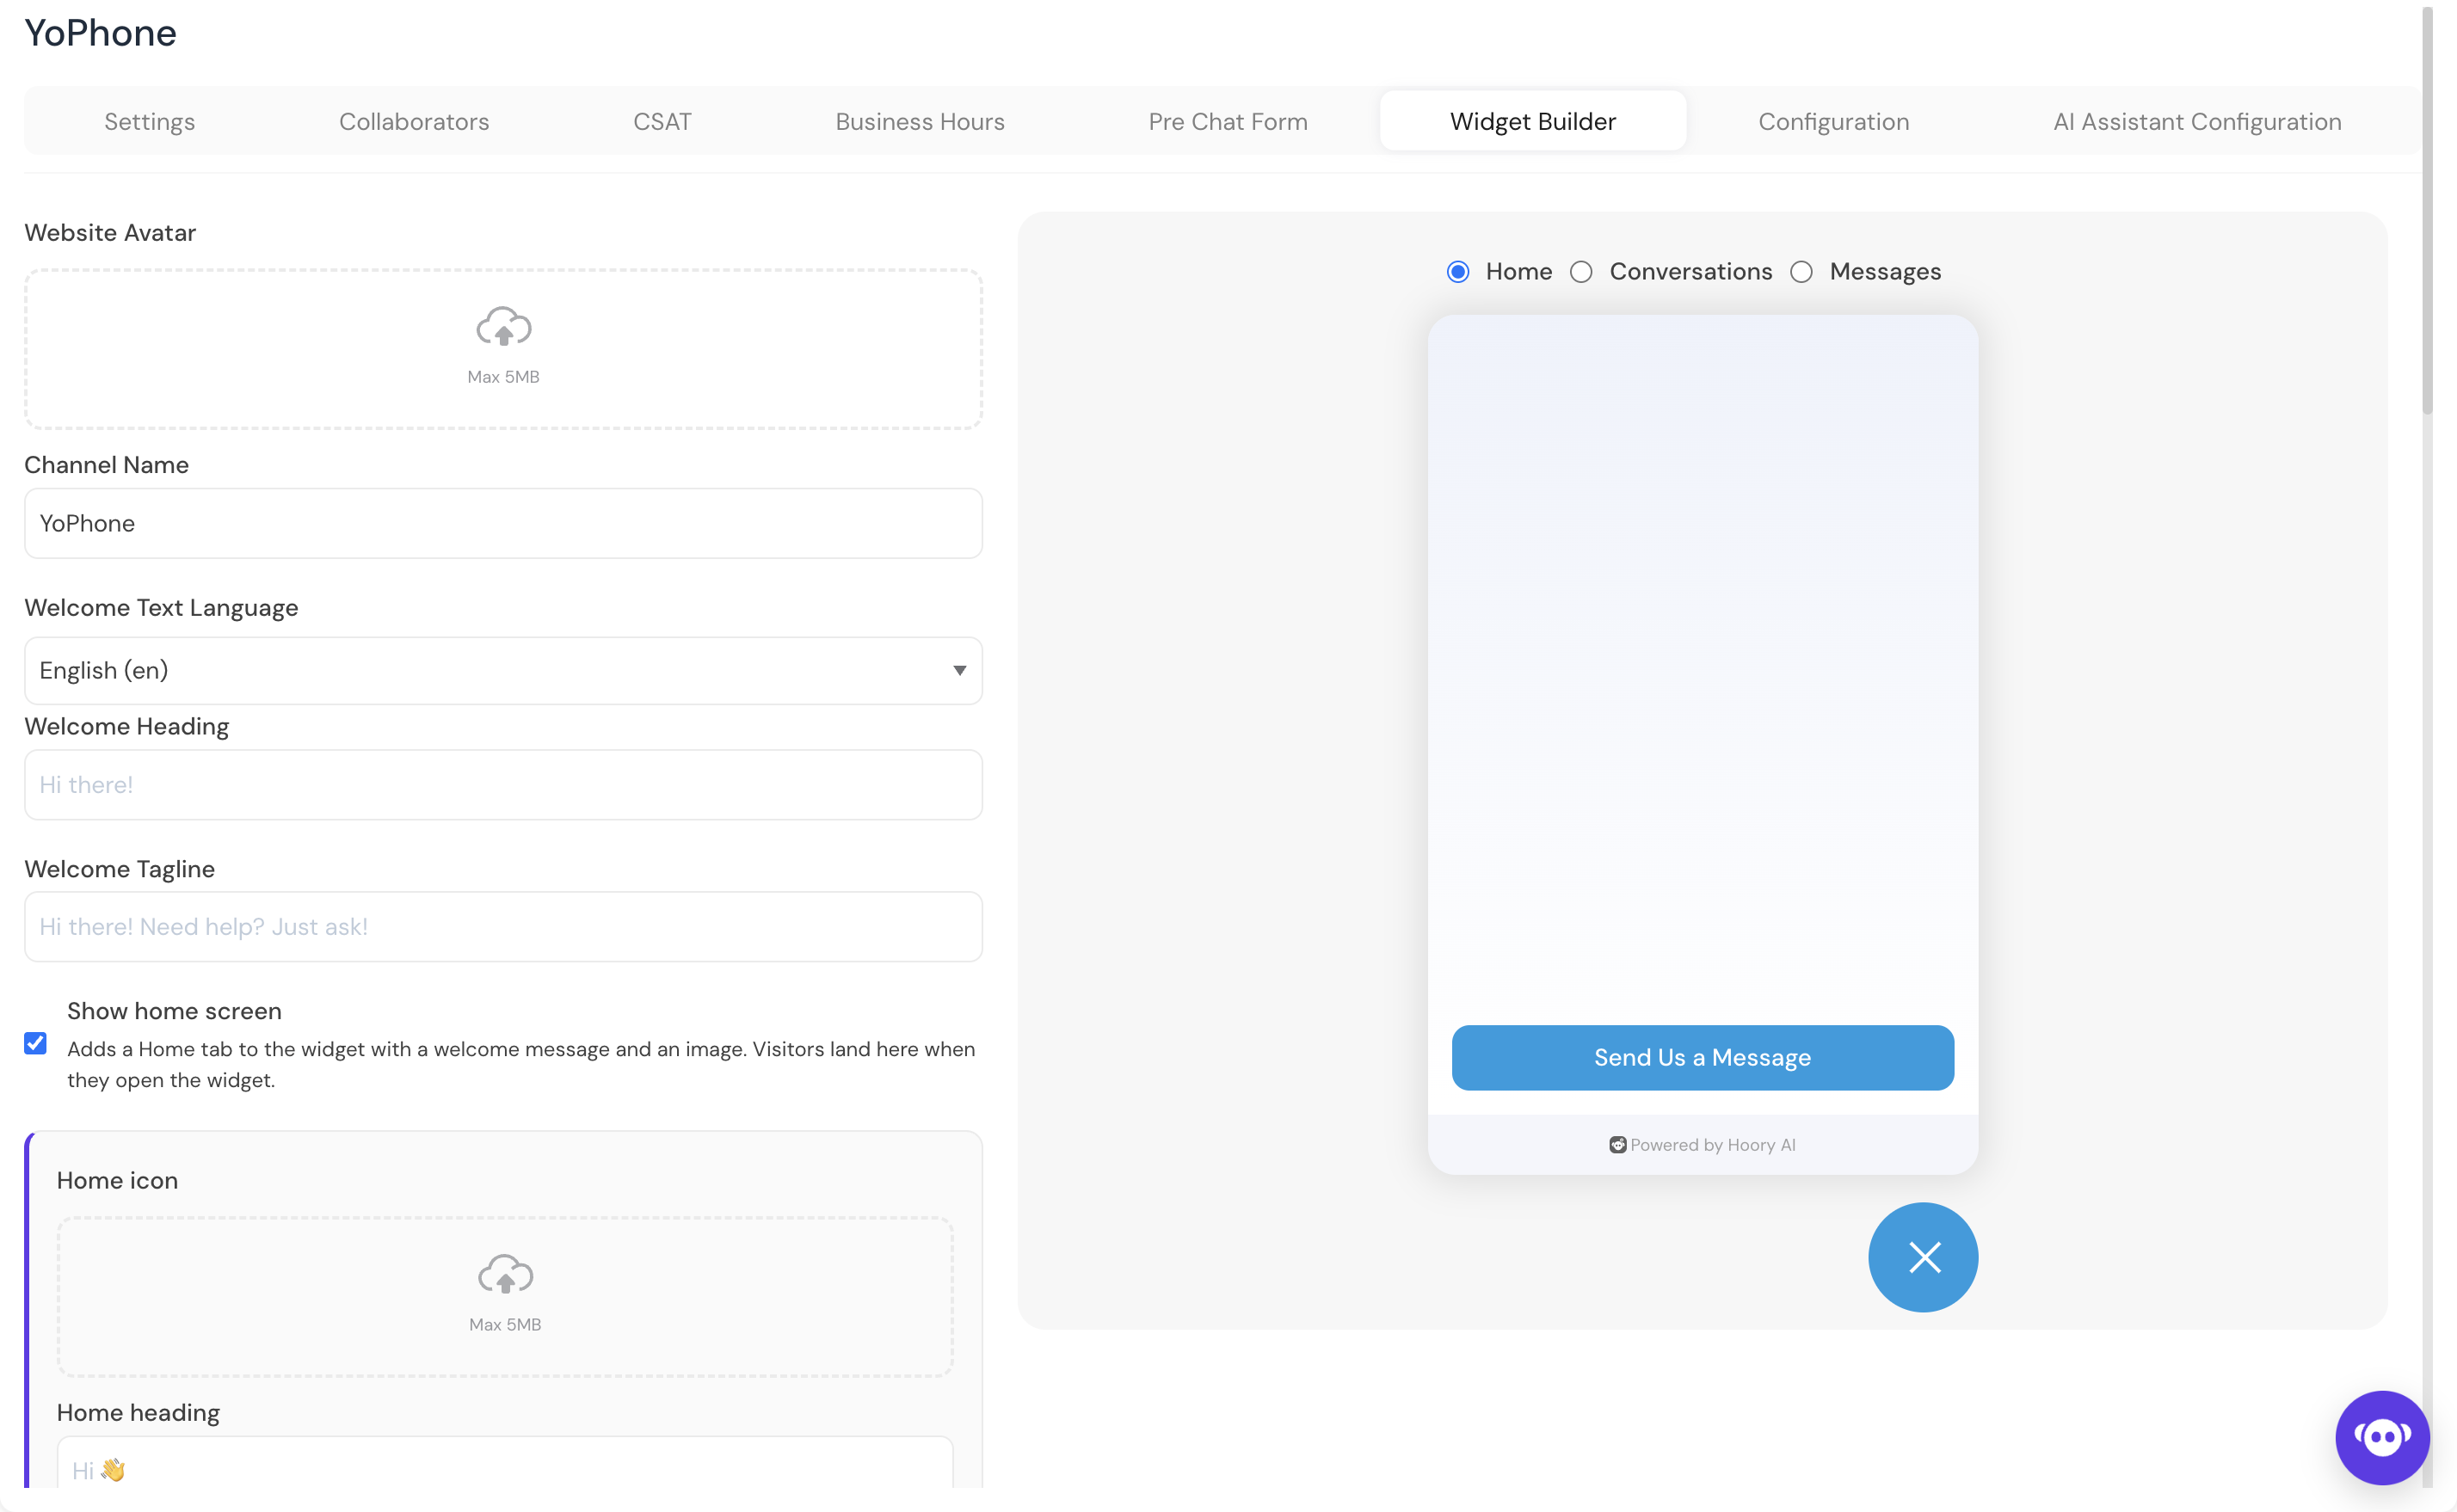Click the Home heading label
Viewport: 2457px width, 1512px height.
click(138, 1413)
